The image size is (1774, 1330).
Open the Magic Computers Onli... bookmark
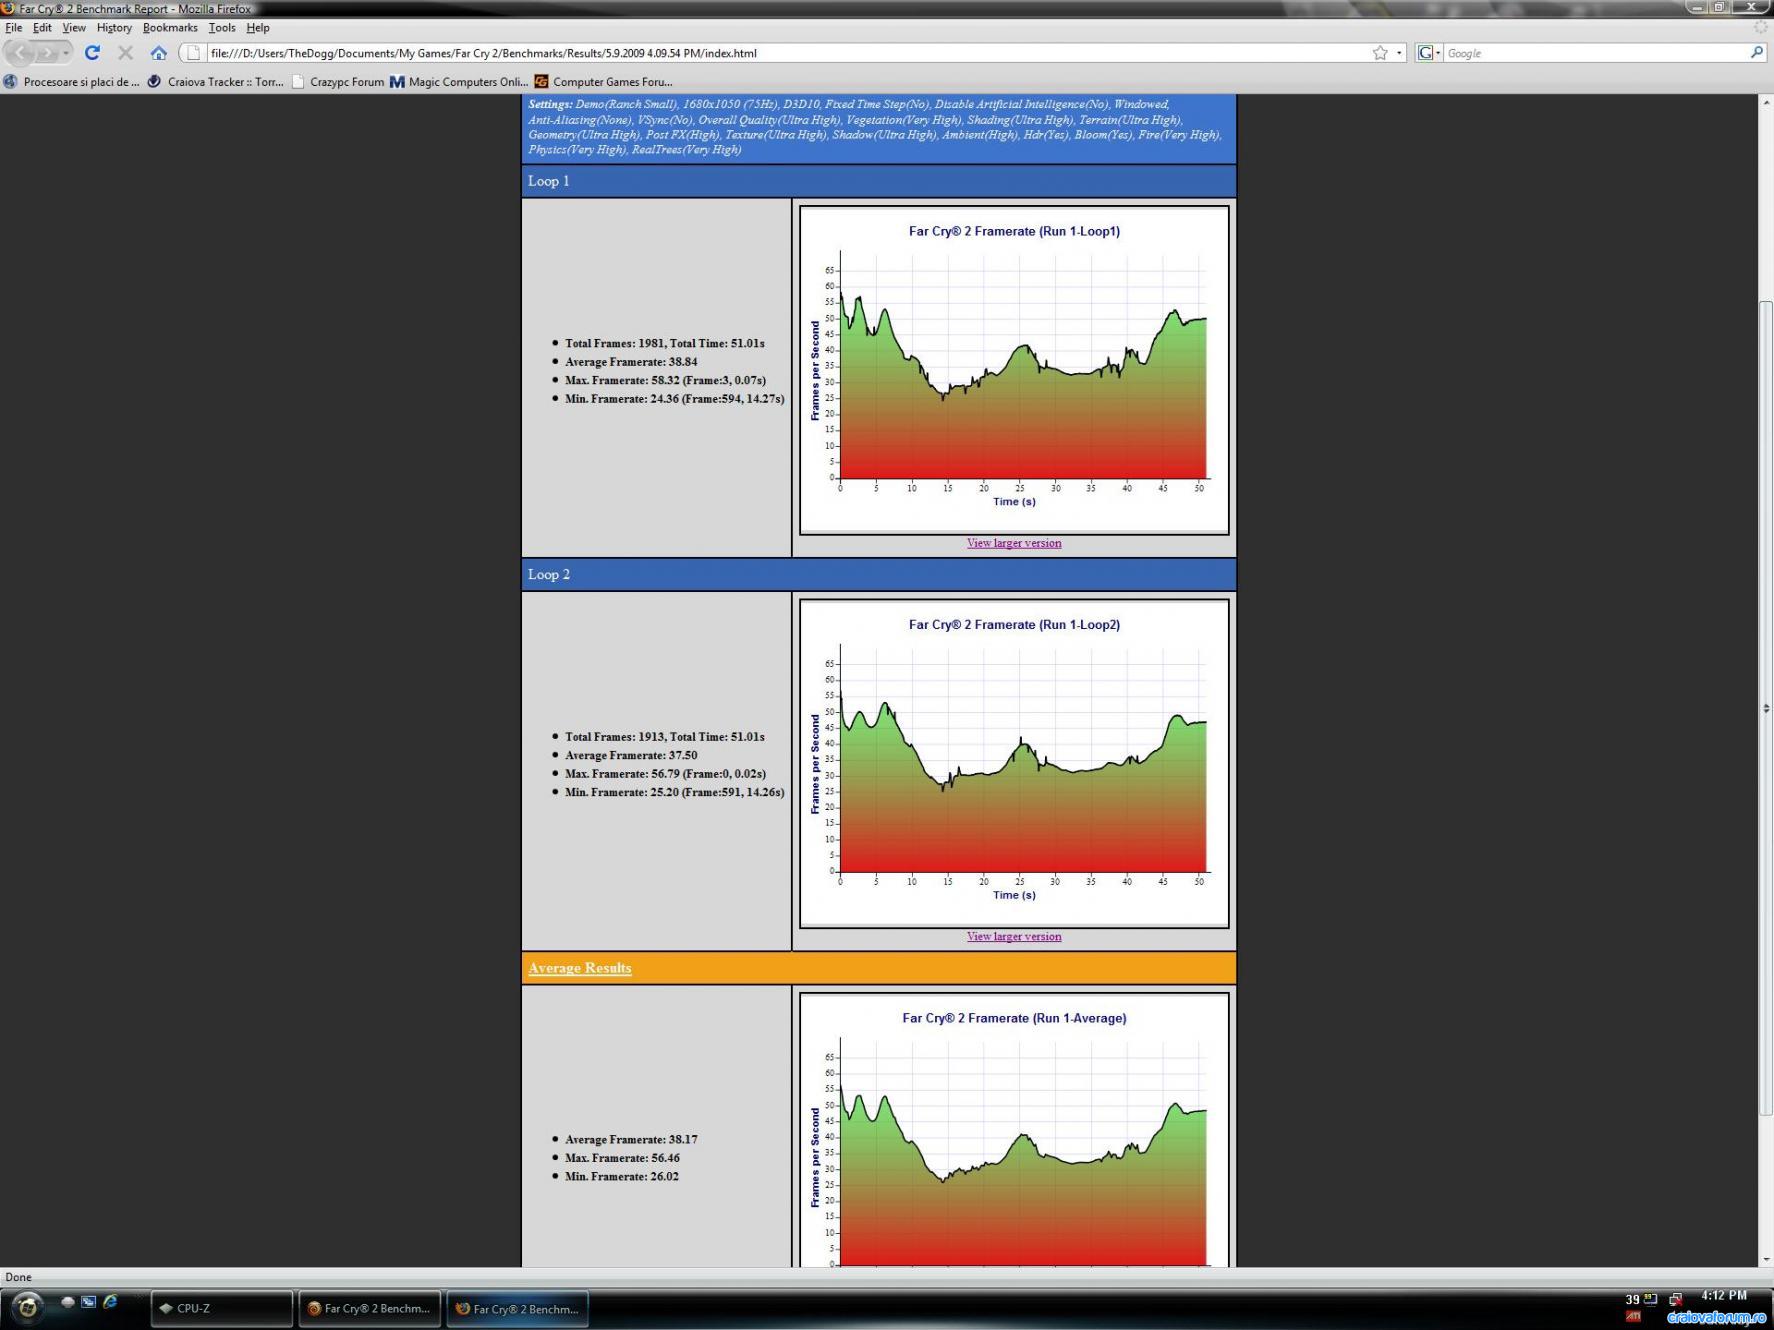tap(458, 82)
